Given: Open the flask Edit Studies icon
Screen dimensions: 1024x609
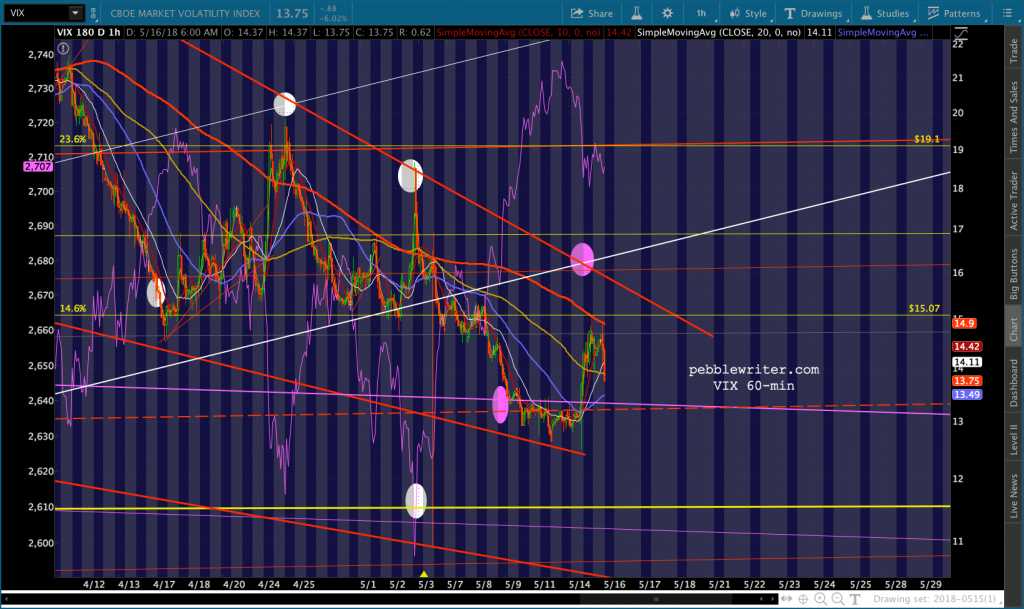Looking at the screenshot, I should click(633, 13).
